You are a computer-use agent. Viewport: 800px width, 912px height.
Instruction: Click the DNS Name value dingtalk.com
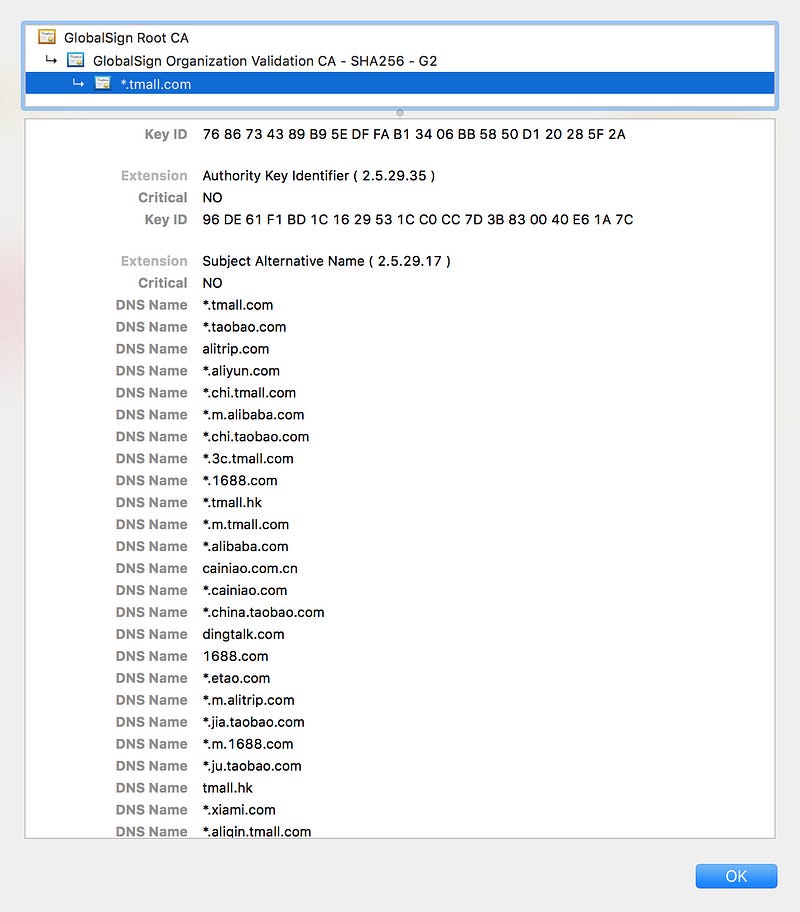pyautogui.click(x=243, y=635)
